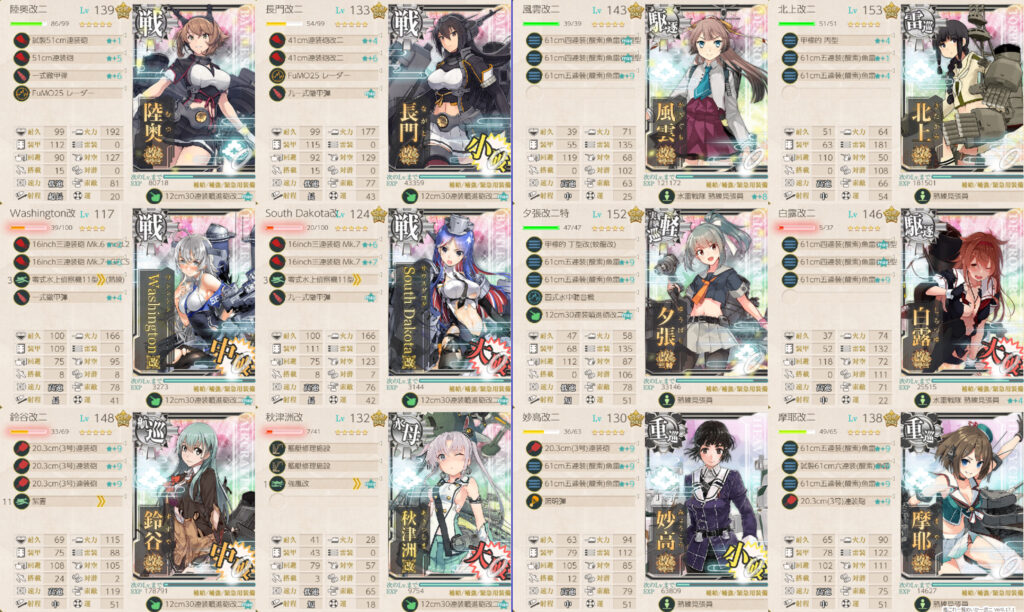Click the yellow proficiency chevrons on Suzuya's aircraft slot
Screen dimensions: 1024x612
[101, 502]
